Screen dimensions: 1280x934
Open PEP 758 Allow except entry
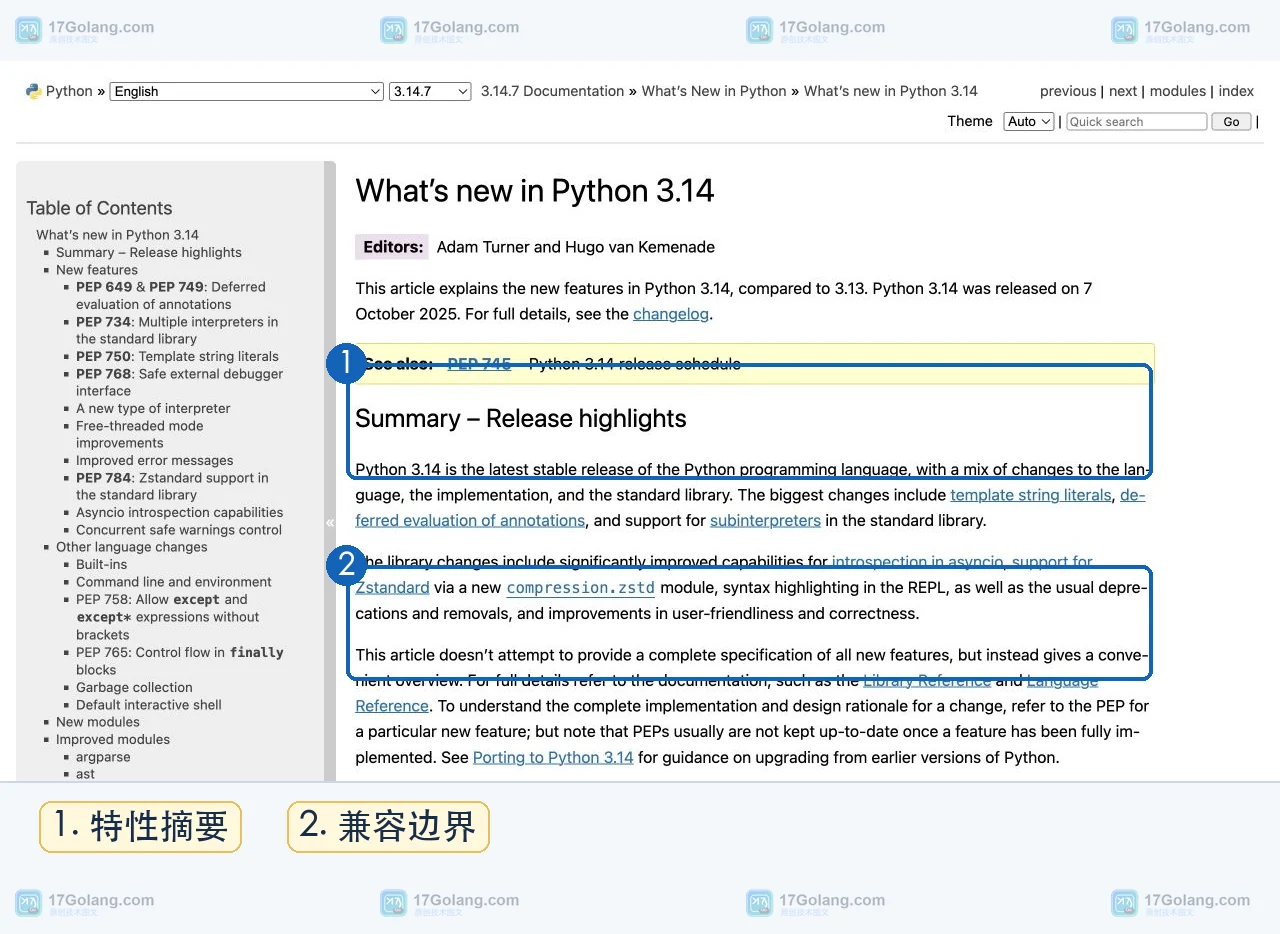[168, 617]
